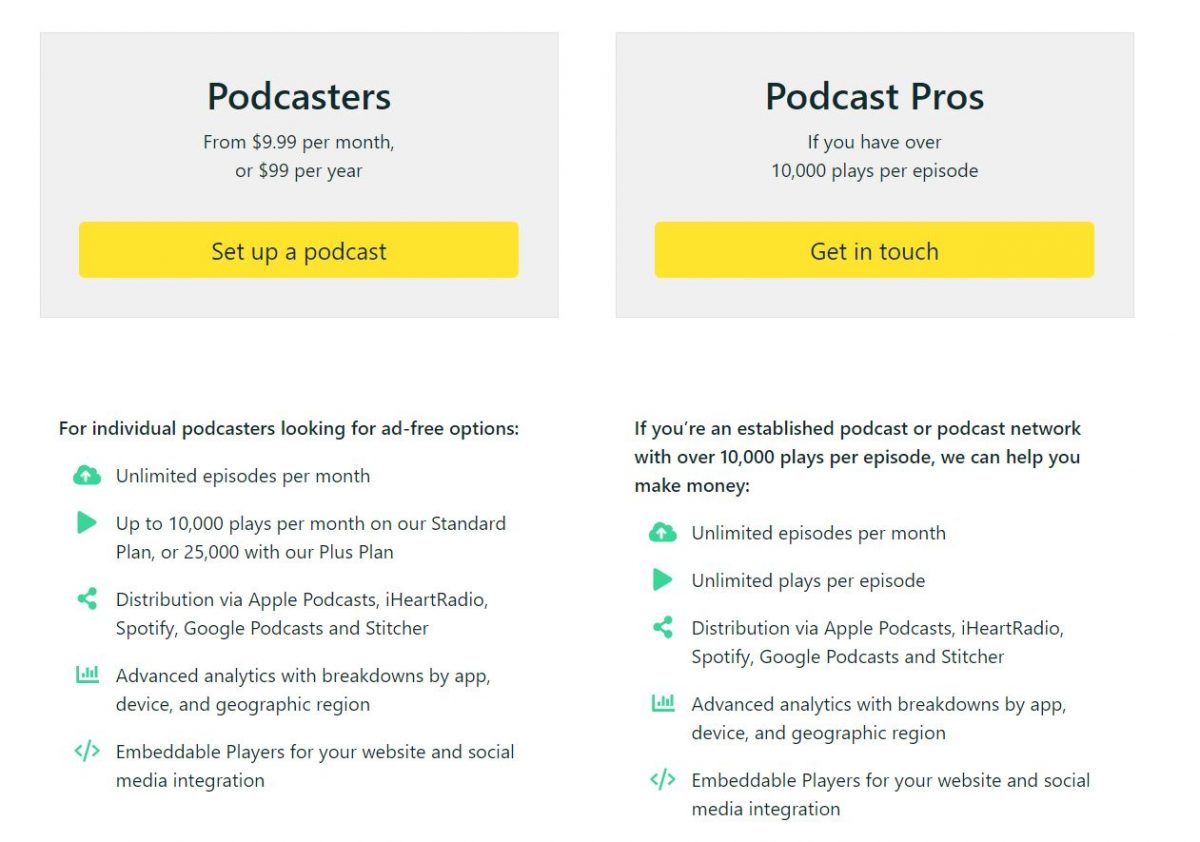1200x842 pixels.
Task: Click the embed code icon under Podcast Pros
Action: (x=663, y=780)
